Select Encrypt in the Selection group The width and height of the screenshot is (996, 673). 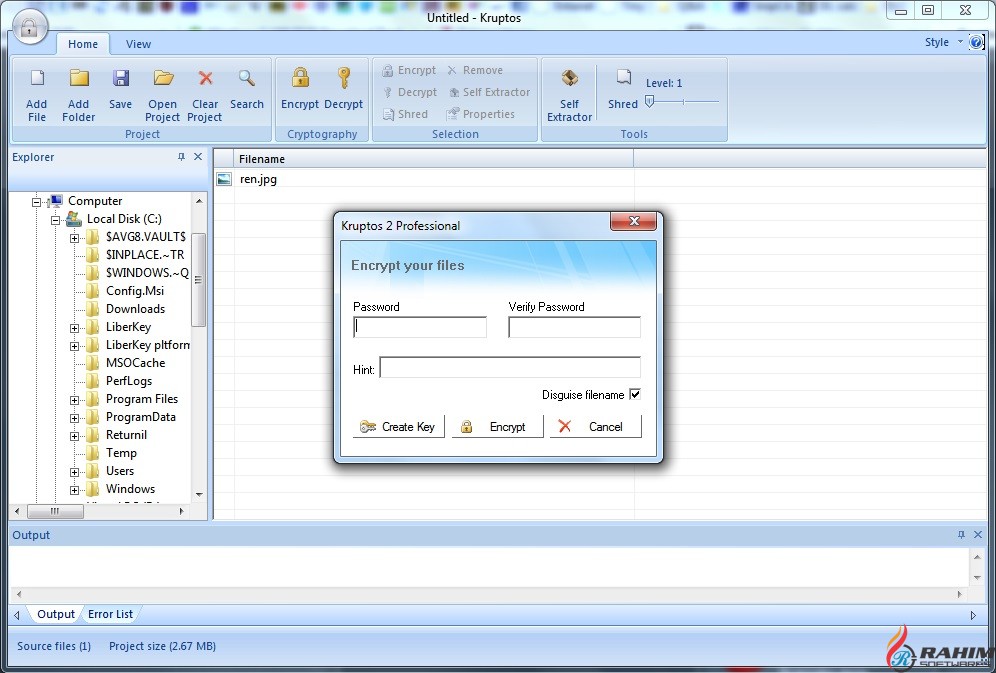coord(409,70)
